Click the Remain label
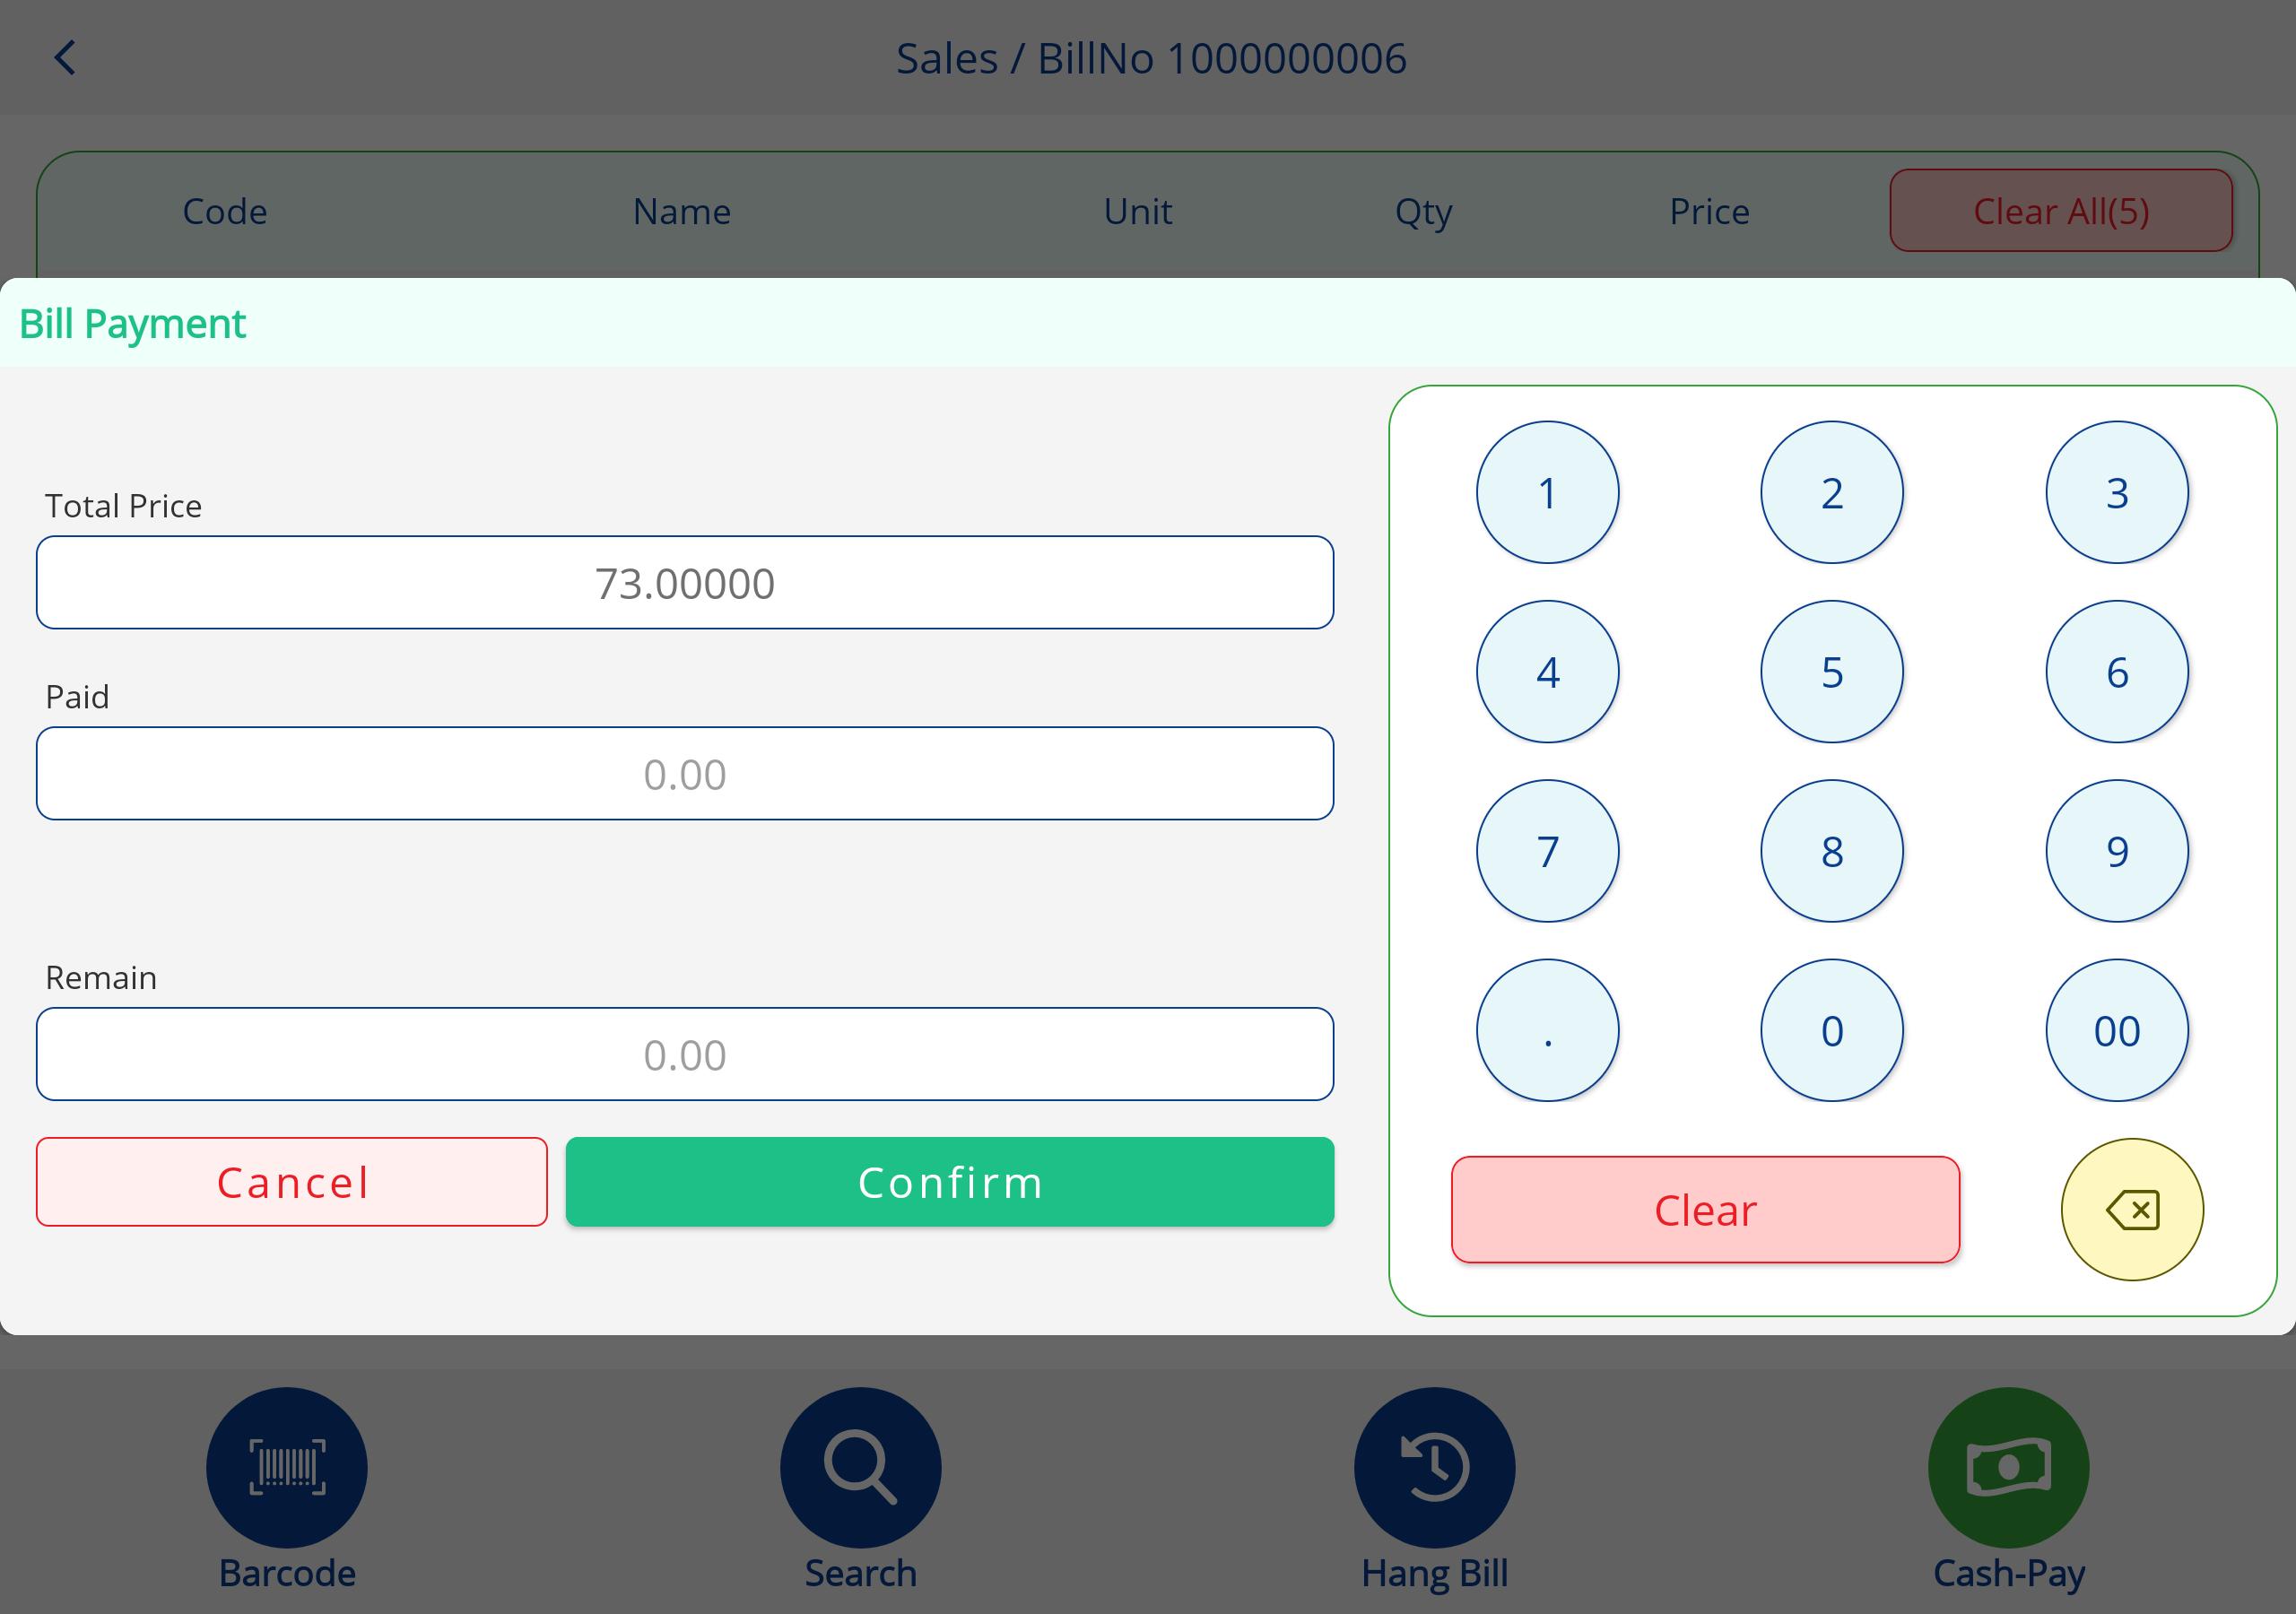Image resolution: width=2296 pixels, height=1614 pixels. click(101, 977)
